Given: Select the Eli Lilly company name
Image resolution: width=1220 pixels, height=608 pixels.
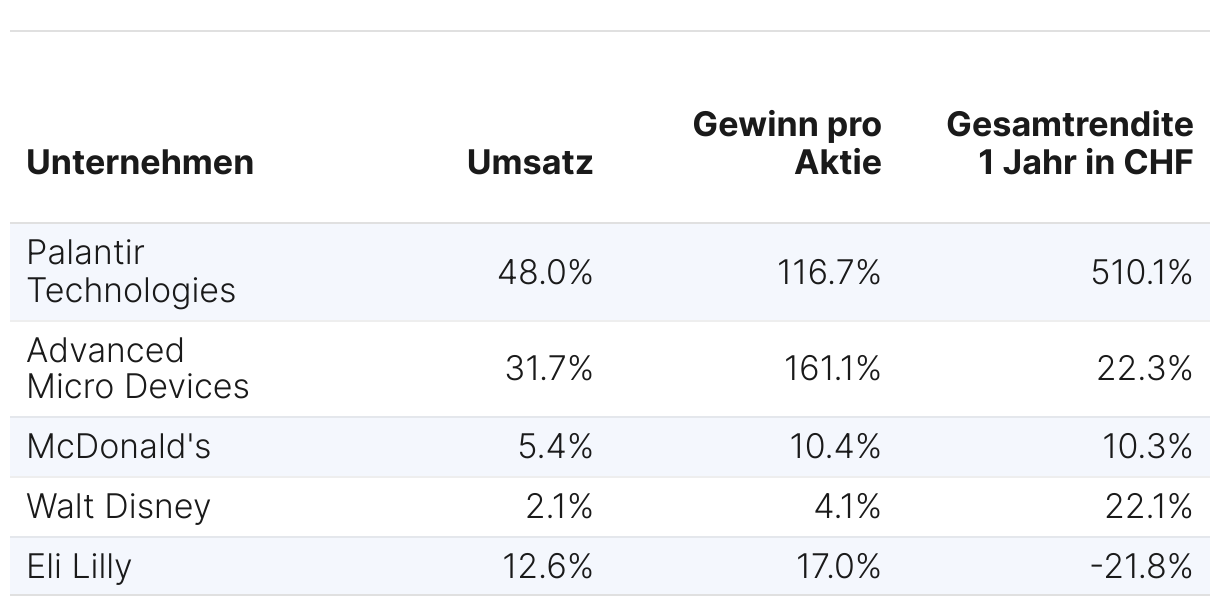Looking at the screenshot, I should [x=79, y=567].
